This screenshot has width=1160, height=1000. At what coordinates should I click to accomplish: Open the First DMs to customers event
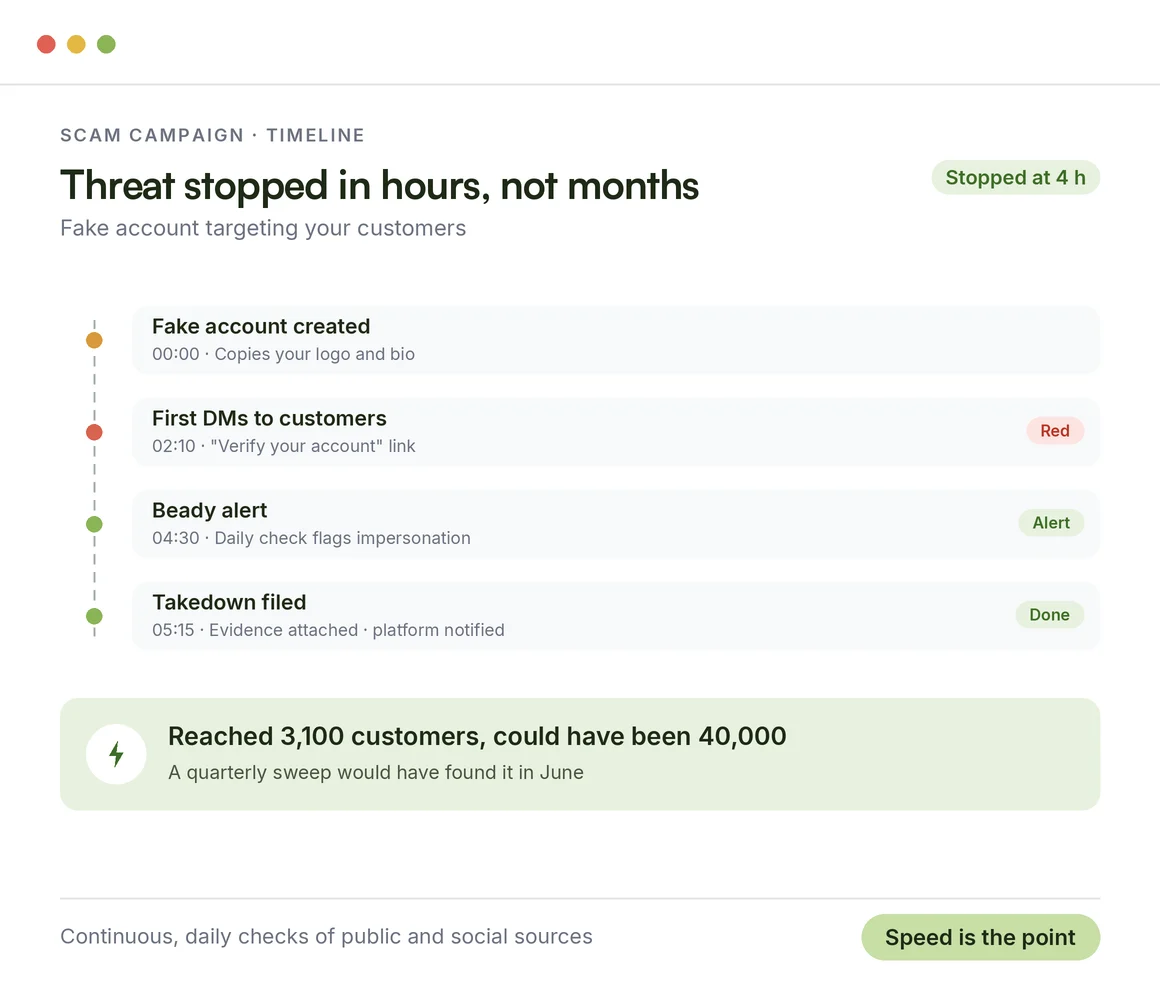[616, 432]
